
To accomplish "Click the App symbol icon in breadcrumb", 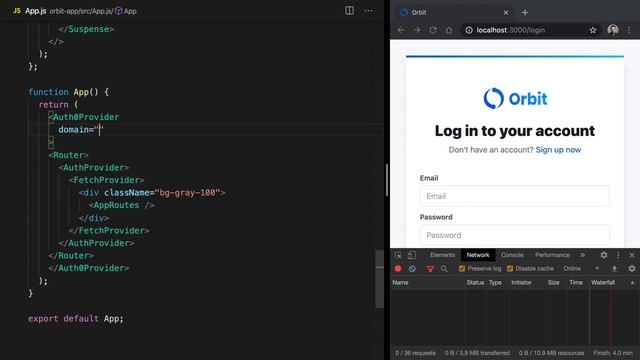I will click(x=118, y=11).
